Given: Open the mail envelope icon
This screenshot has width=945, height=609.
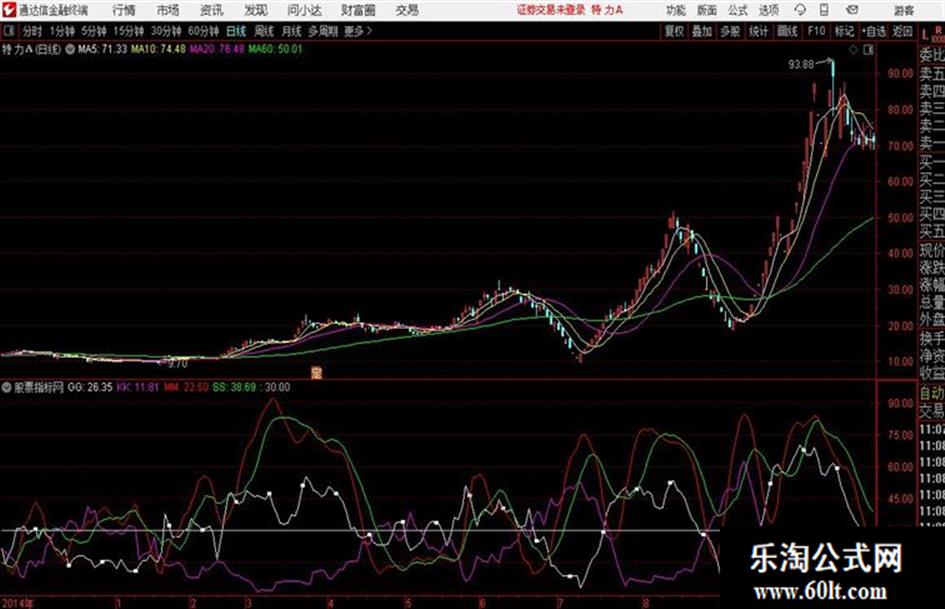Looking at the screenshot, I should (x=852, y=10).
